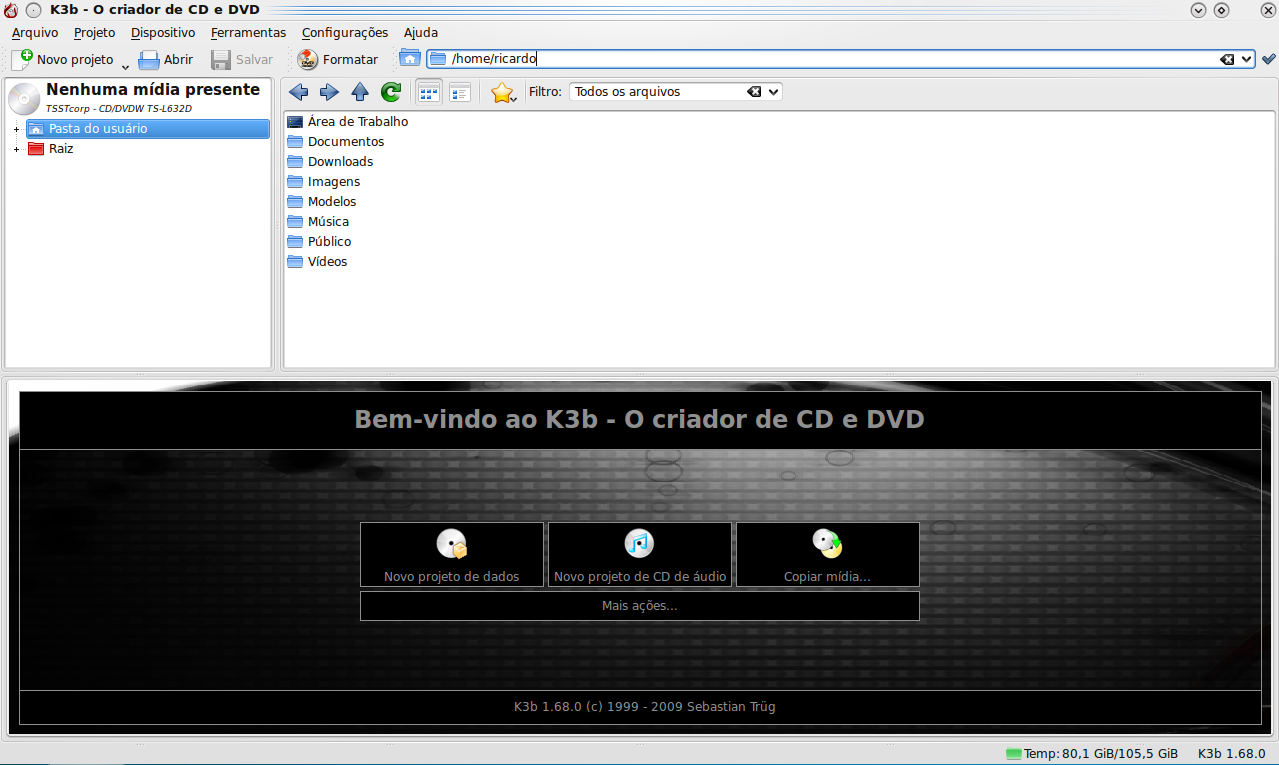Select the Imagens folder
Viewport: 1279px width, 765px height.
(x=324, y=182)
